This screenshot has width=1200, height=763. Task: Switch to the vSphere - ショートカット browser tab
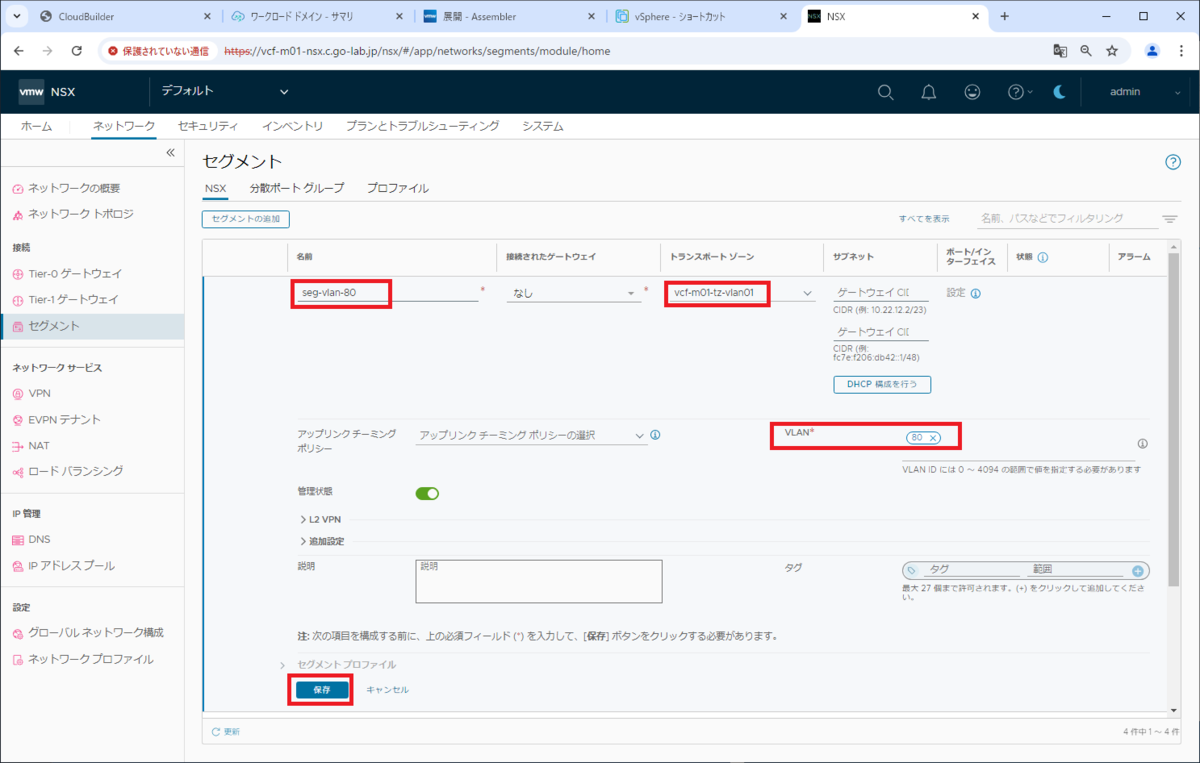click(700, 16)
